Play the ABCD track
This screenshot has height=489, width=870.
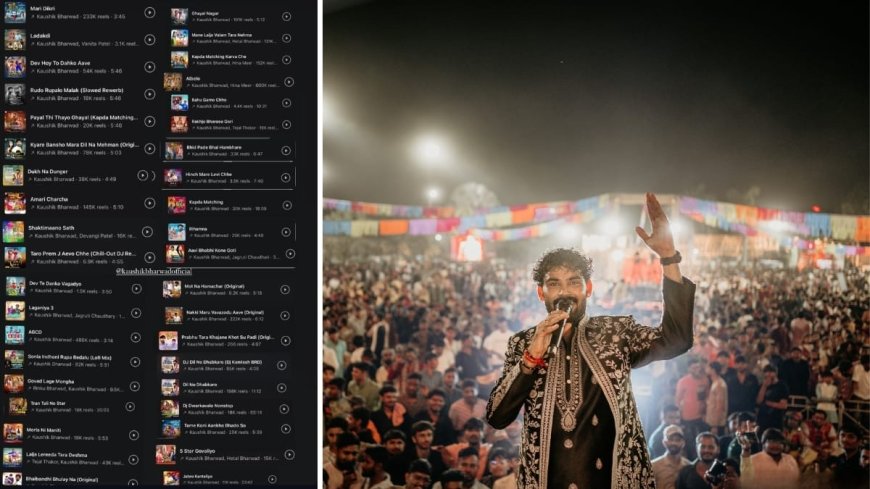[135, 337]
